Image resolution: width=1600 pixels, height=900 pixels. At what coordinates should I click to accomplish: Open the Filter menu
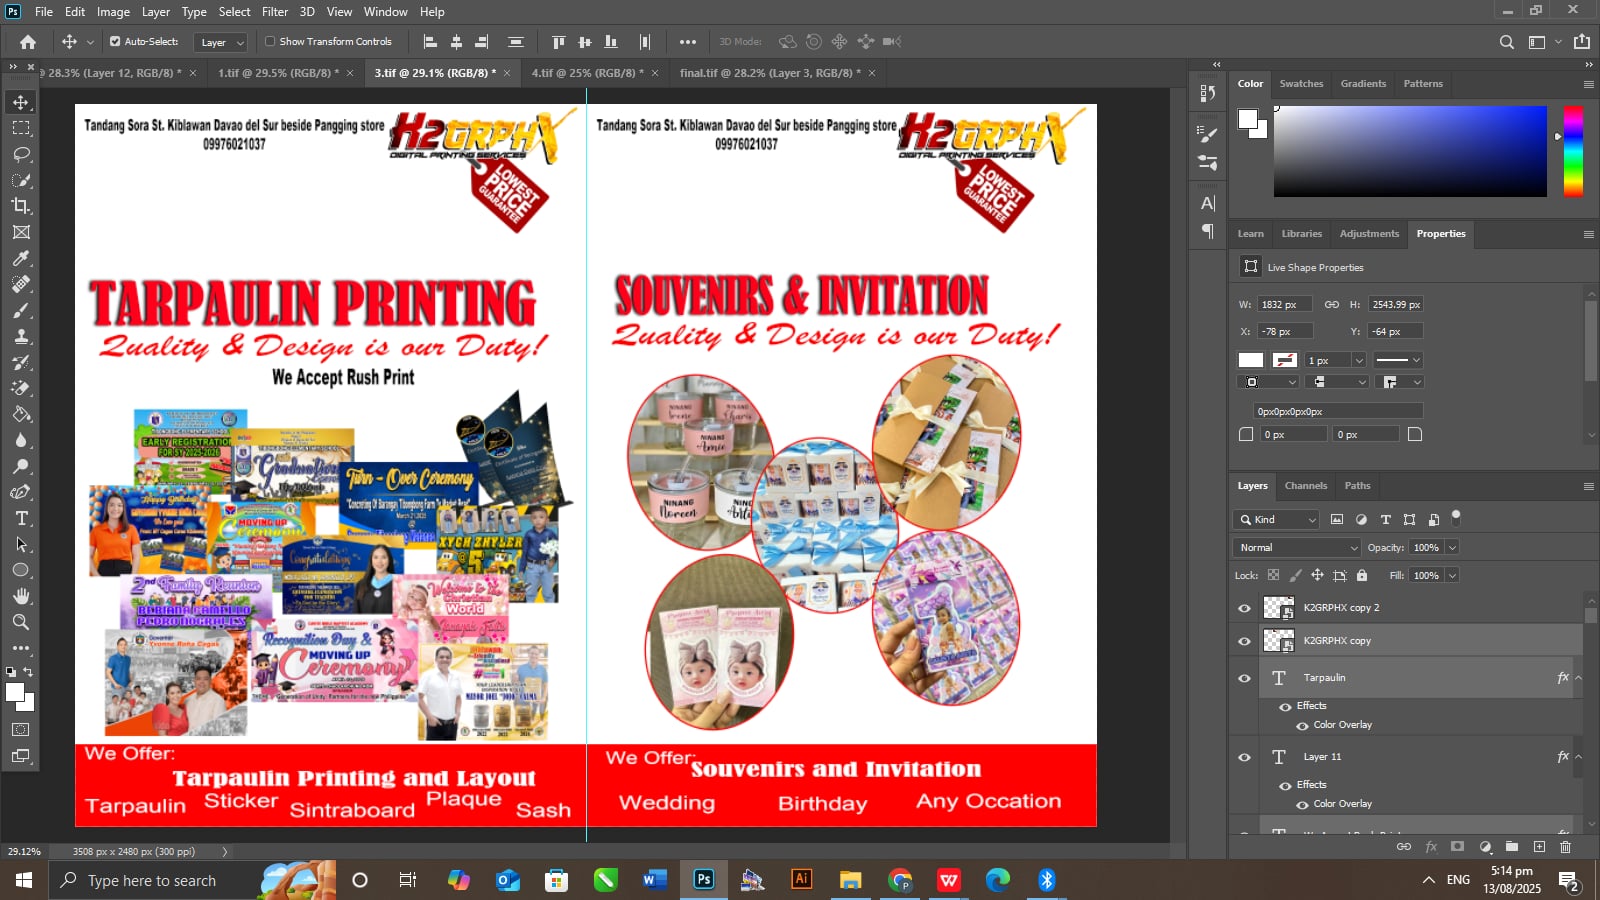(x=275, y=12)
